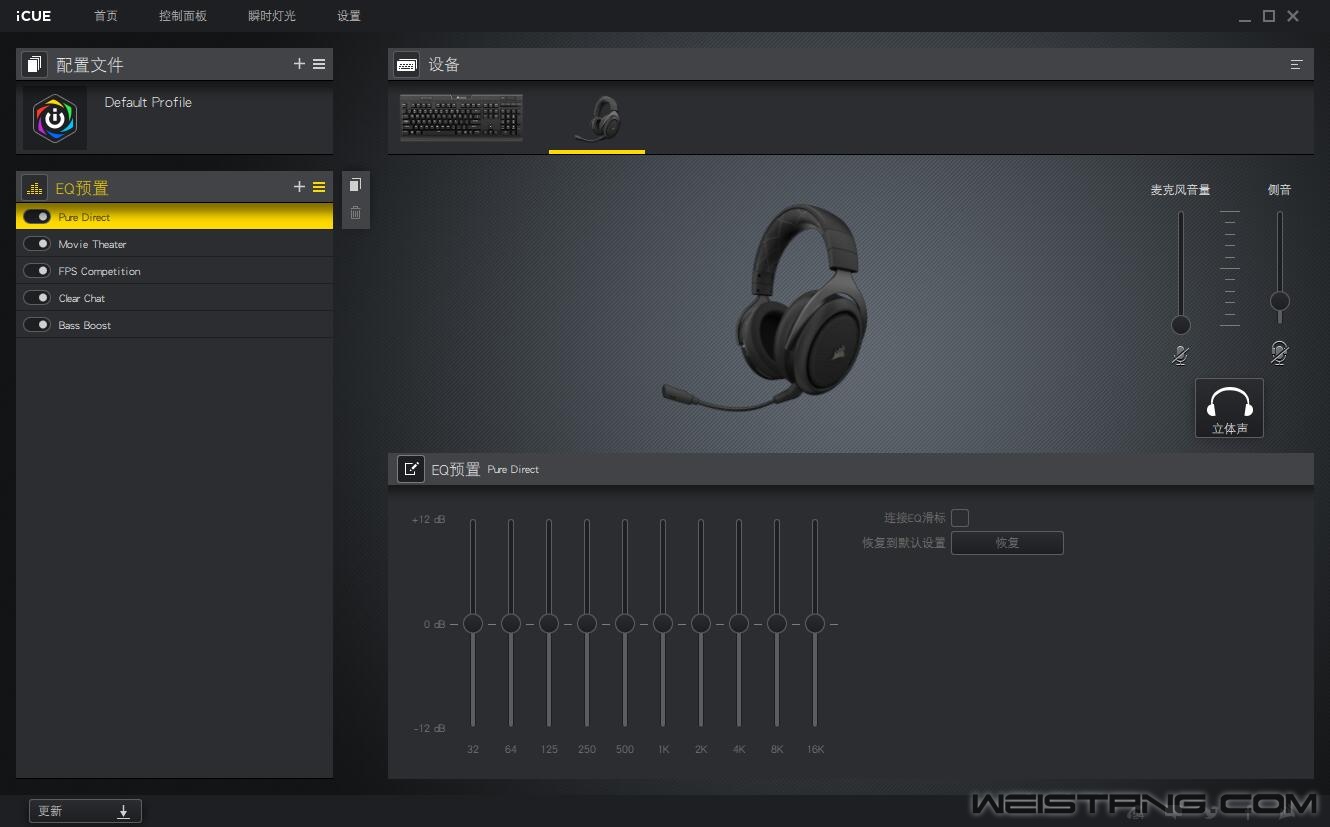Click the 250 Hz EQ slider knob

587,624
